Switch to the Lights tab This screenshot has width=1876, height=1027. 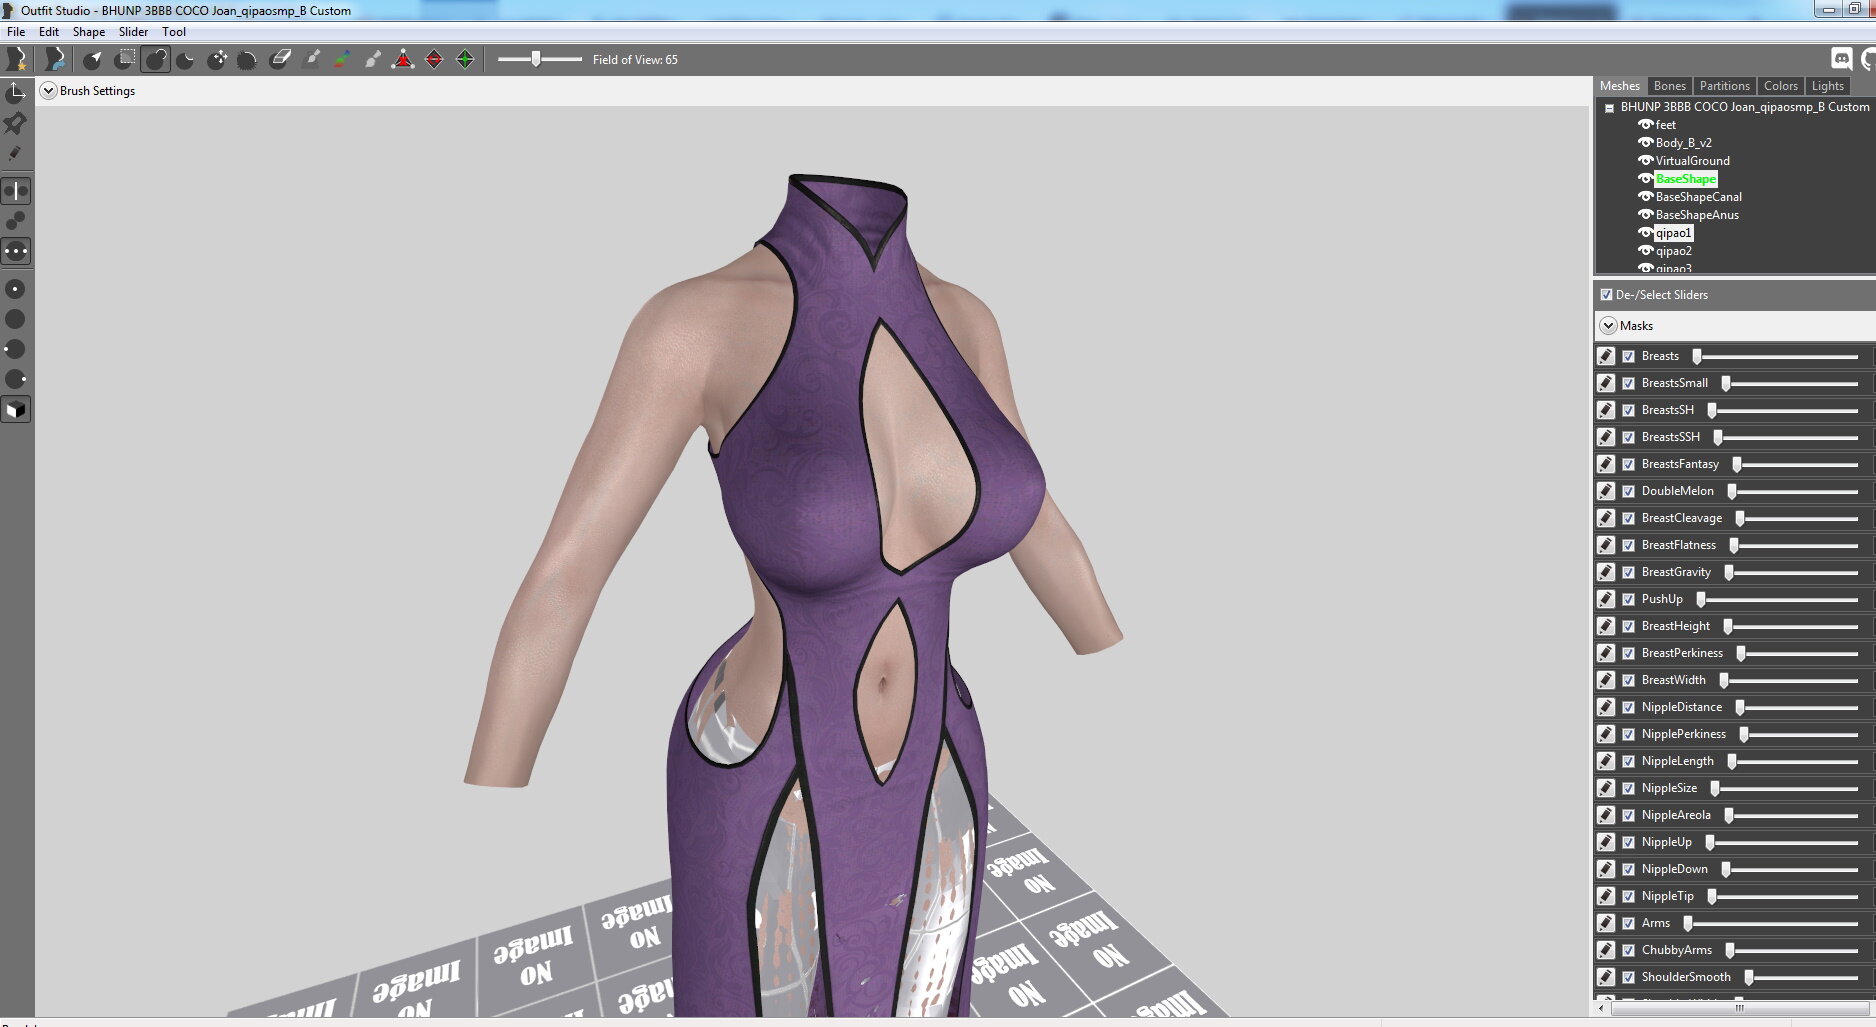[1827, 86]
